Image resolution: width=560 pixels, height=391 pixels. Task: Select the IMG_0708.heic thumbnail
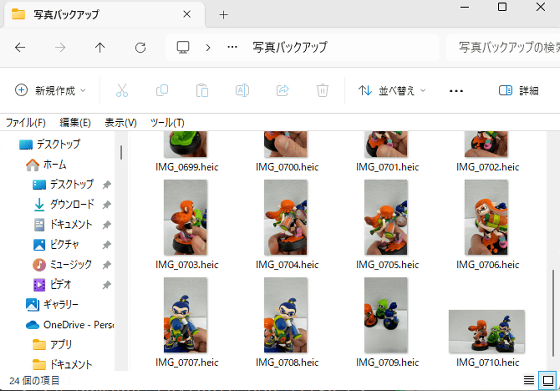286,315
